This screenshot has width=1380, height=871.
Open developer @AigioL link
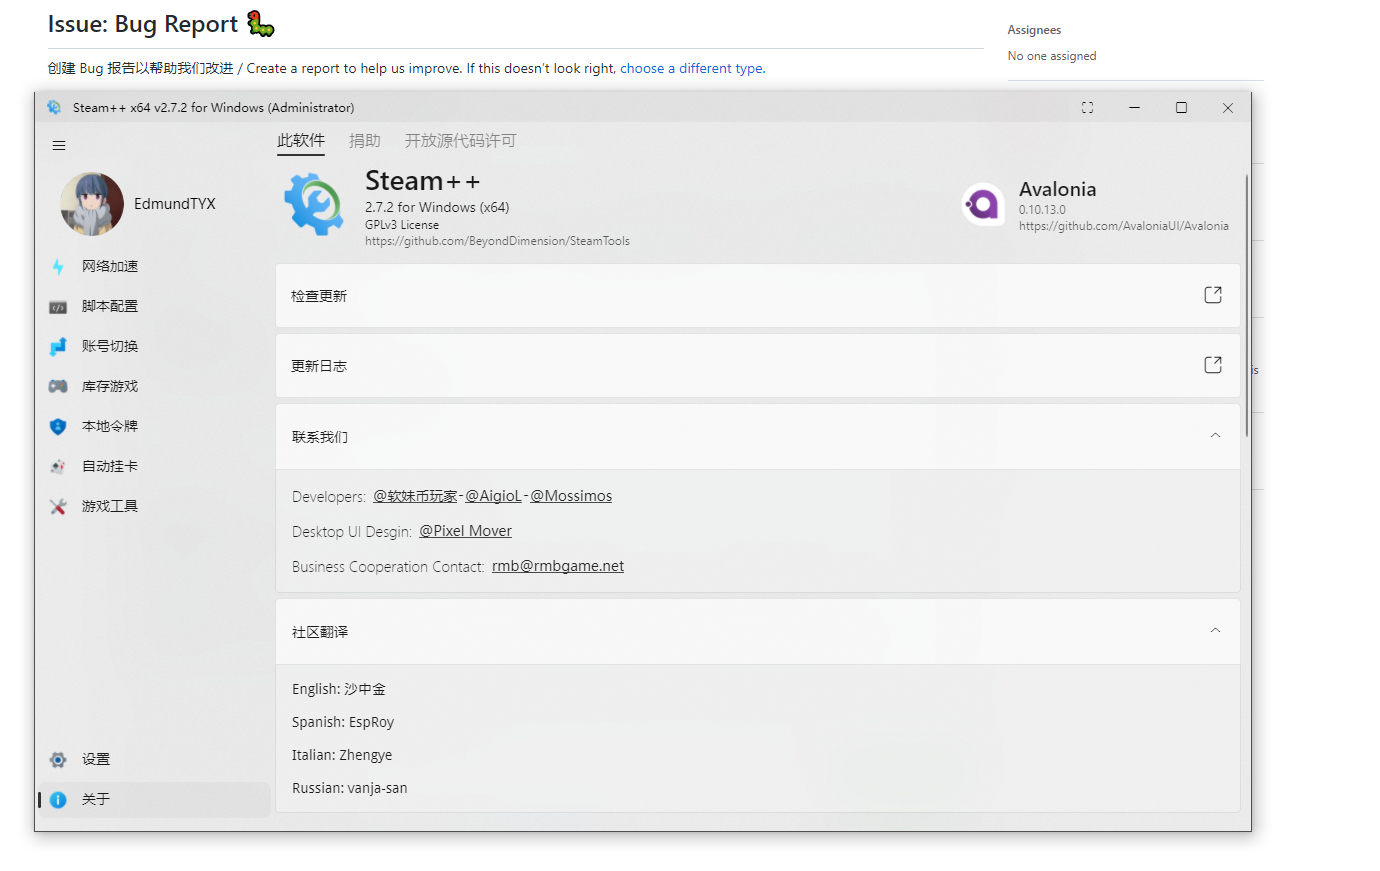[494, 496]
